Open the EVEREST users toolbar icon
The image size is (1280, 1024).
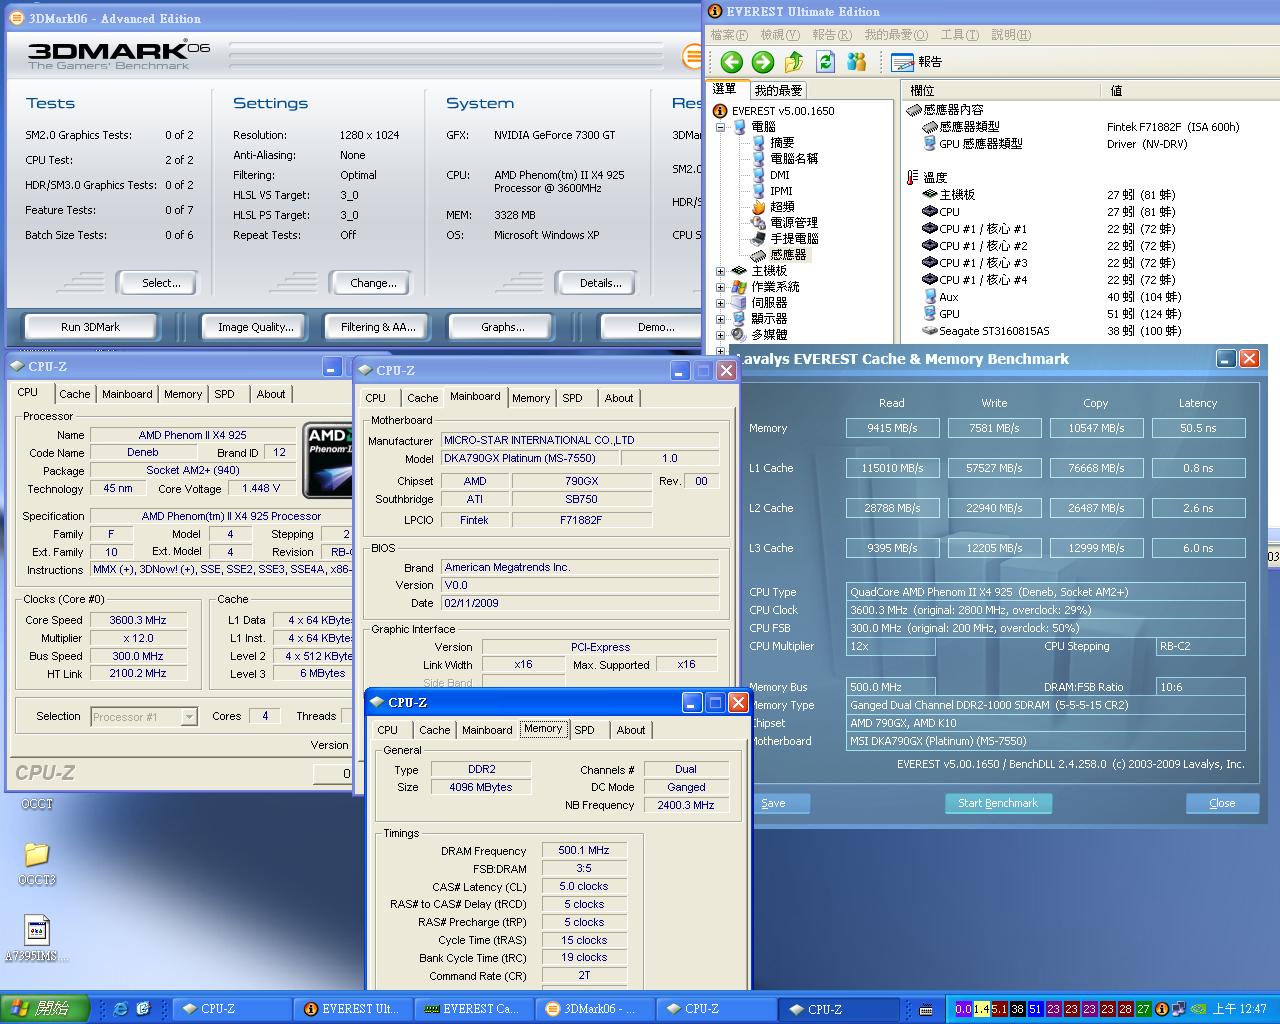coord(856,62)
